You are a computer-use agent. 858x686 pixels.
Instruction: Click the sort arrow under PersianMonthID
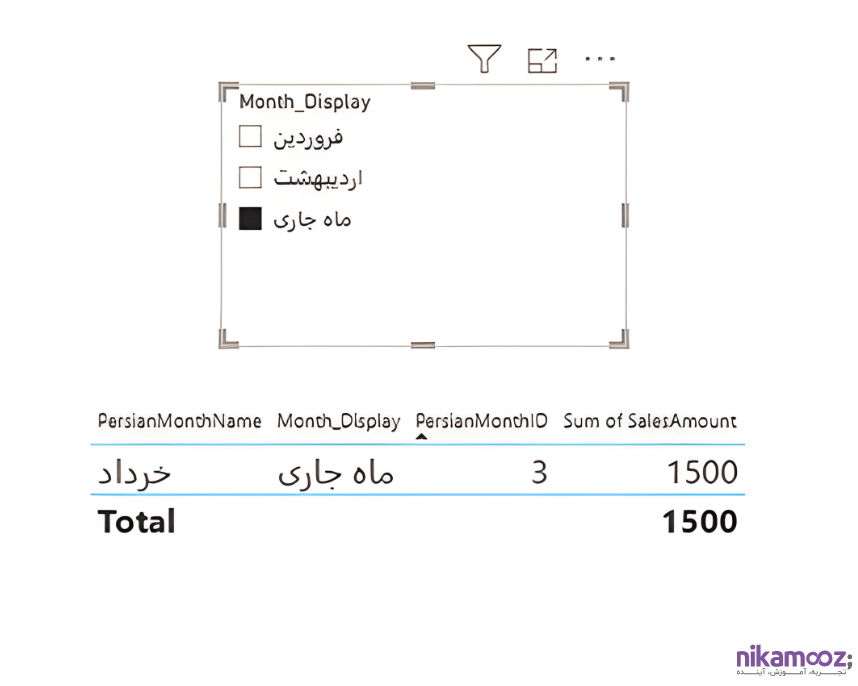(x=421, y=437)
